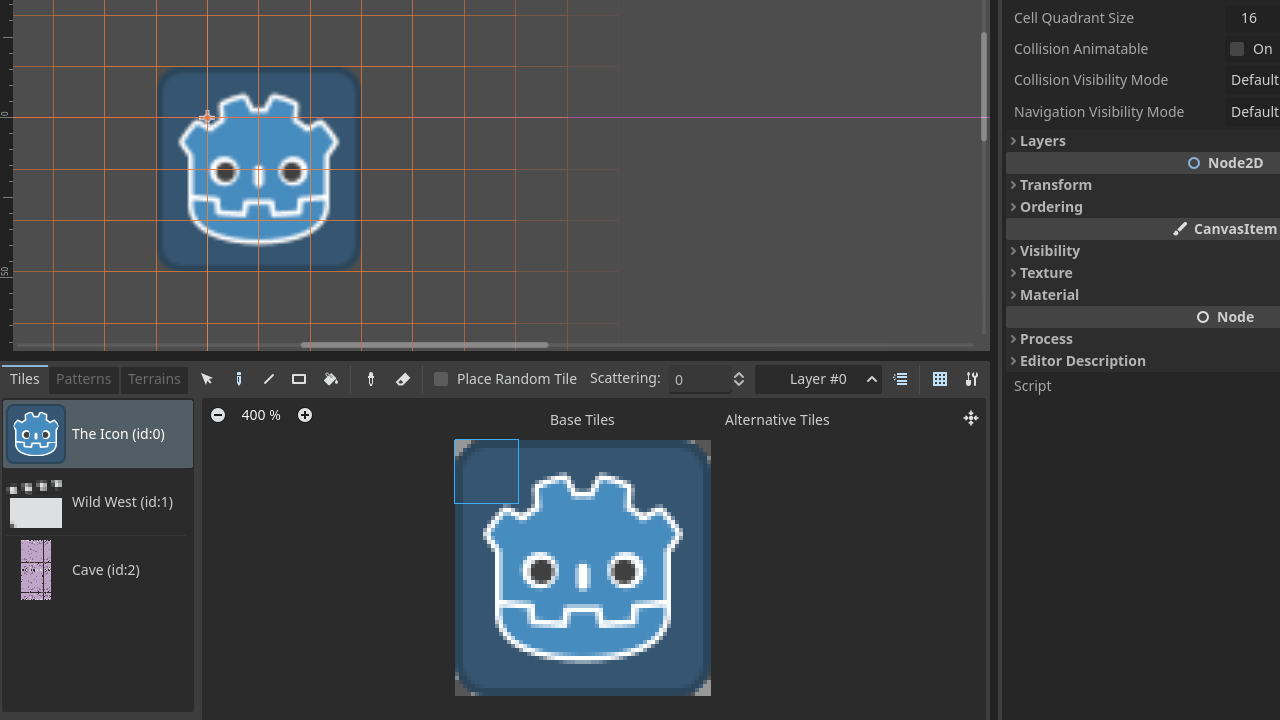
Task: Toggle the Eraser tool
Action: tap(403, 379)
